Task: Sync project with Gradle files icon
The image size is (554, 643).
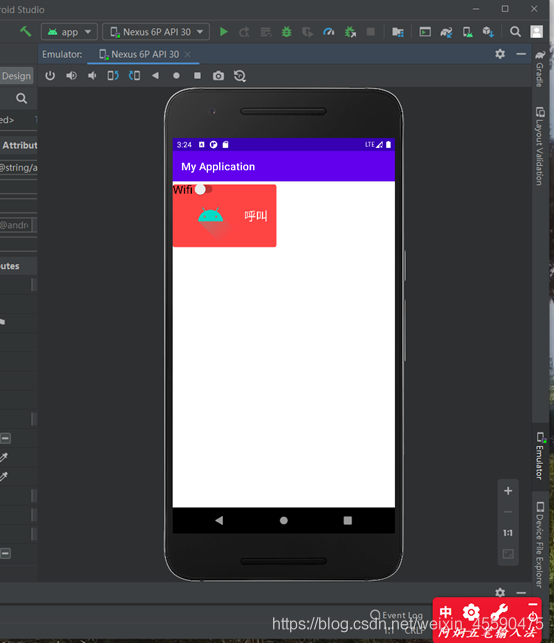Action: tap(446, 32)
